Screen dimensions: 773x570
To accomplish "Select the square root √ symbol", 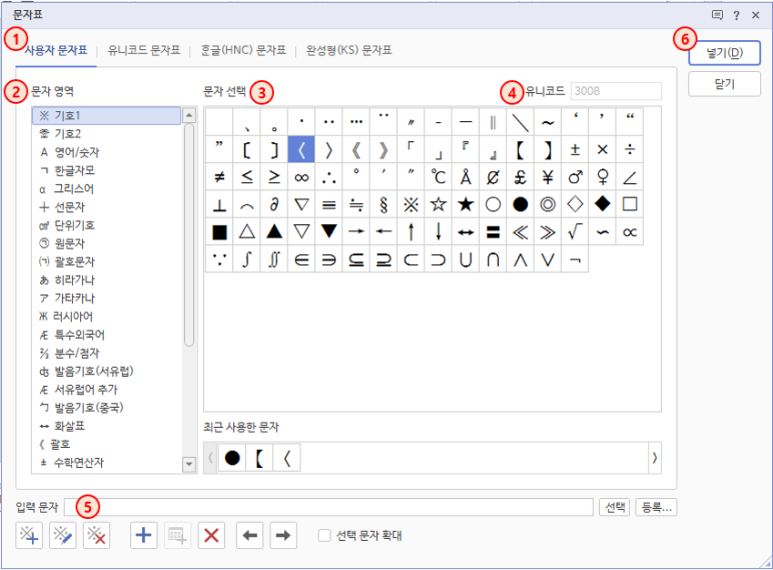I will tap(575, 231).
